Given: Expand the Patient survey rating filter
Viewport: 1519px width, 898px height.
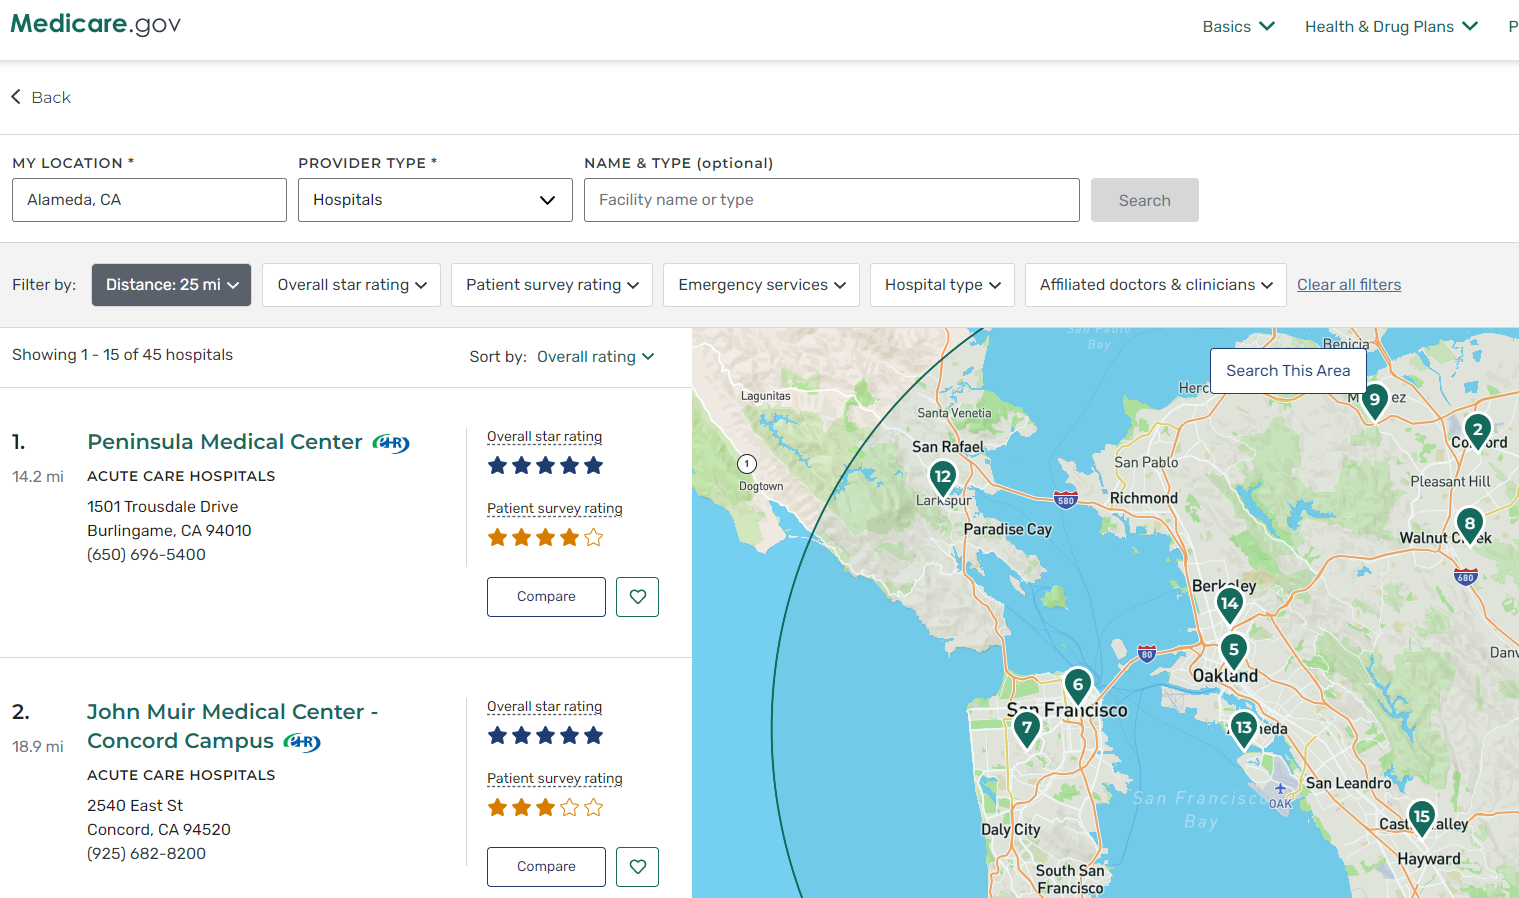Looking at the screenshot, I should click(x=552, y=285).
